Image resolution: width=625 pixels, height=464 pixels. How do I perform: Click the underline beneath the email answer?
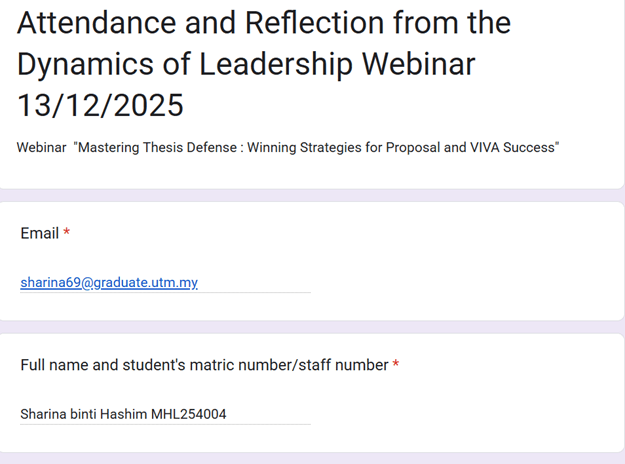[165, 293]
